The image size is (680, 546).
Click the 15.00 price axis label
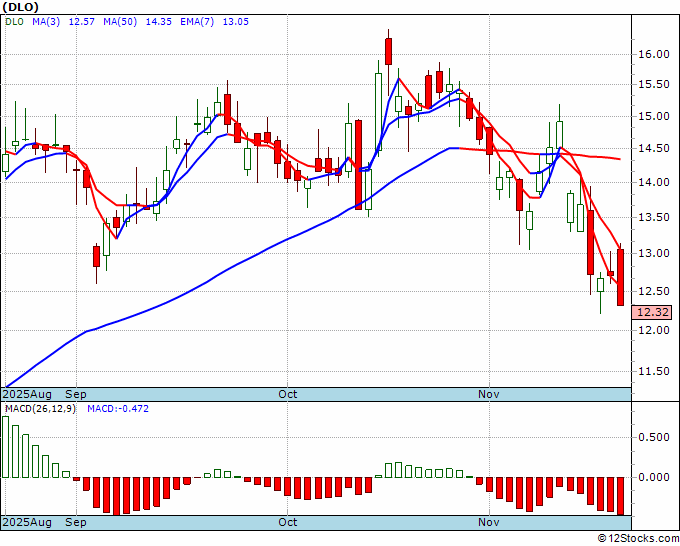654,116
